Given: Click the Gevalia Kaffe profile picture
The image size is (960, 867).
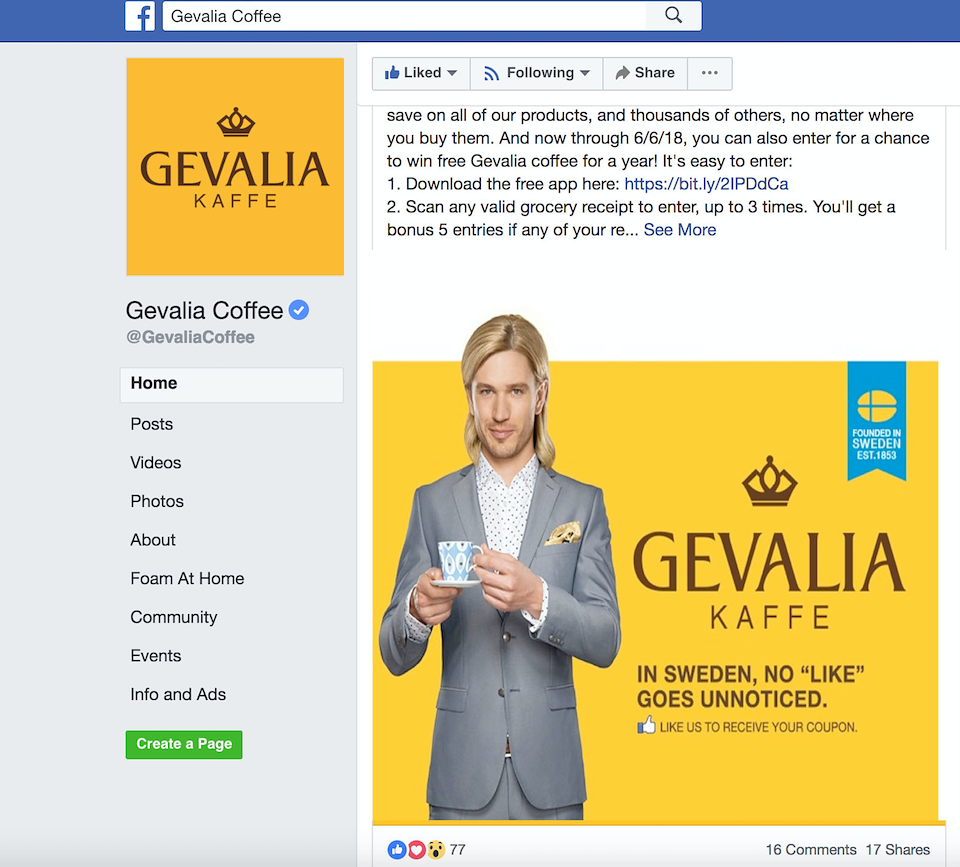Looking at the screenshot, I should tap(235, 167).
